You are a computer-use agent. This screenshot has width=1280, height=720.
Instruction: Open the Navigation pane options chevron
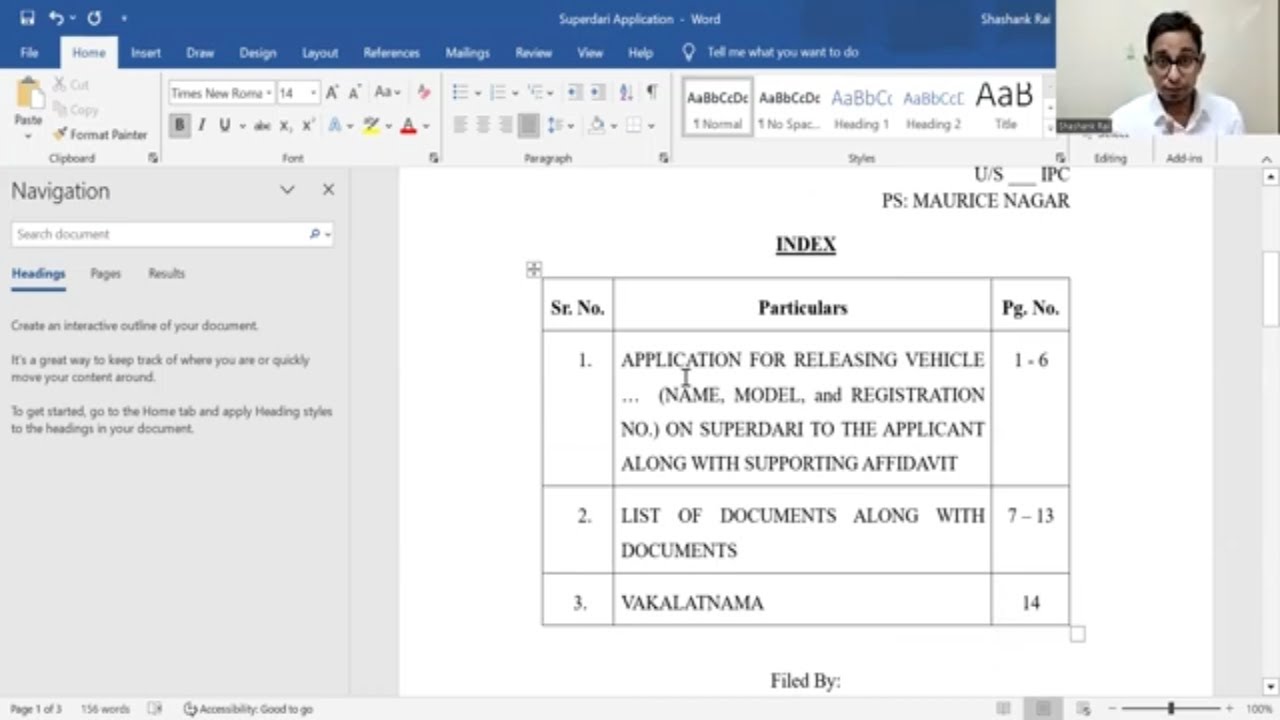287,190
